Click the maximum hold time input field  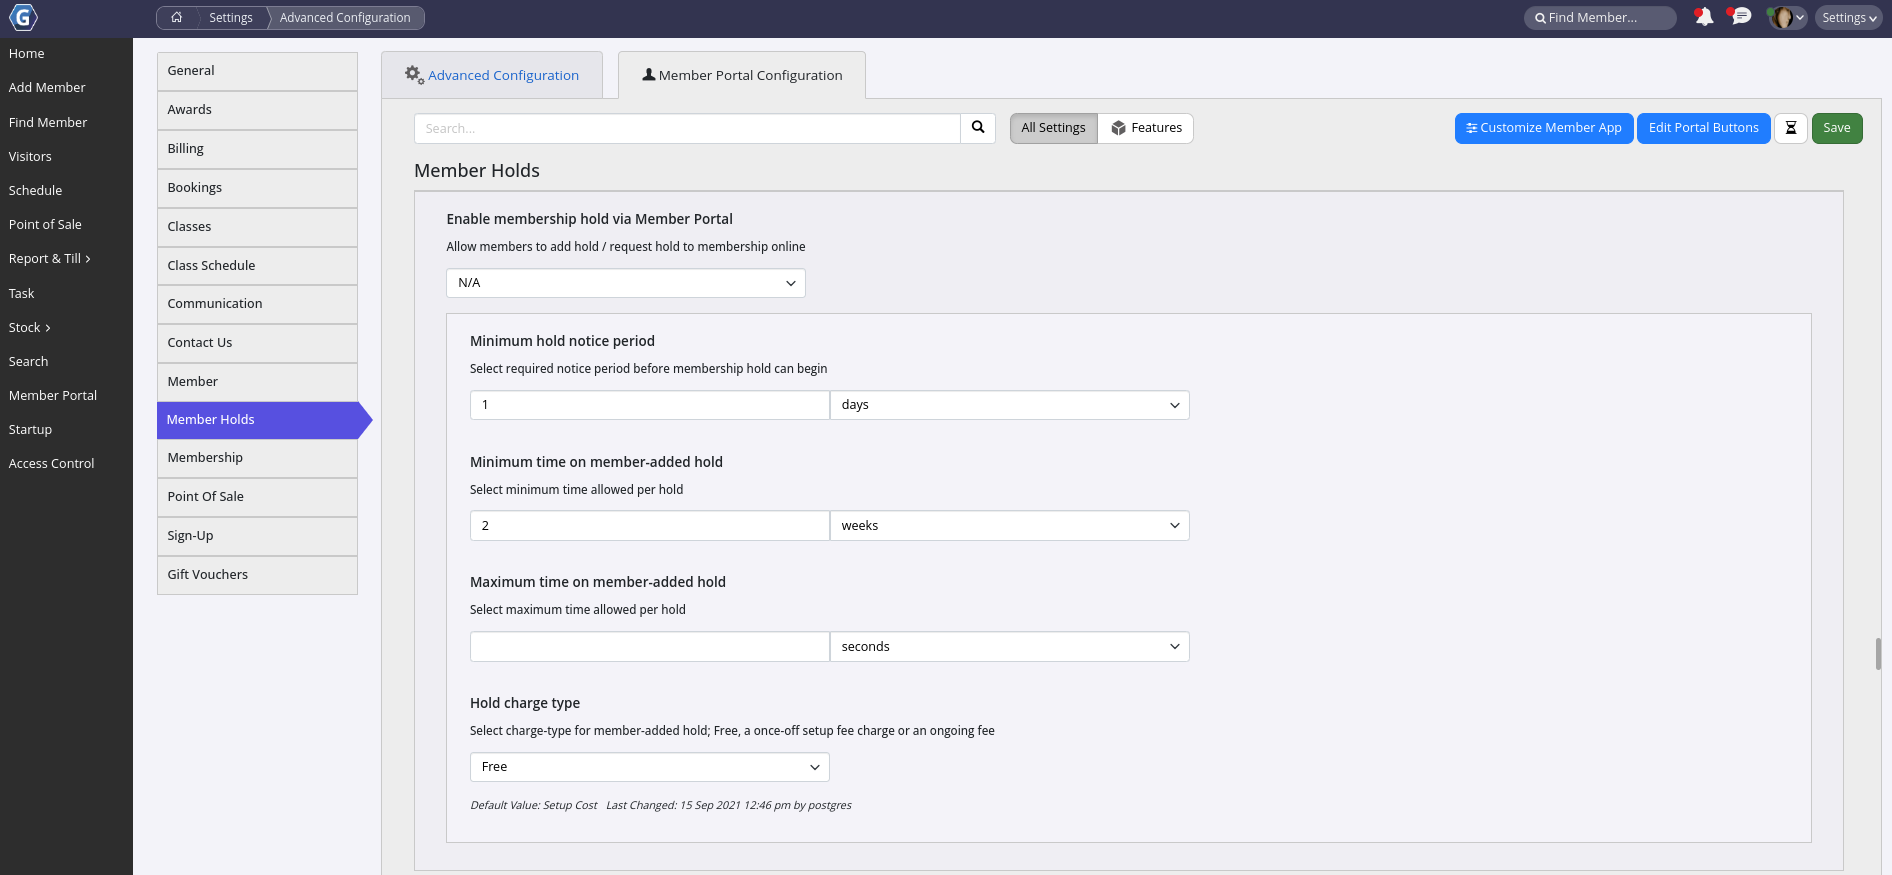(649, 647)
